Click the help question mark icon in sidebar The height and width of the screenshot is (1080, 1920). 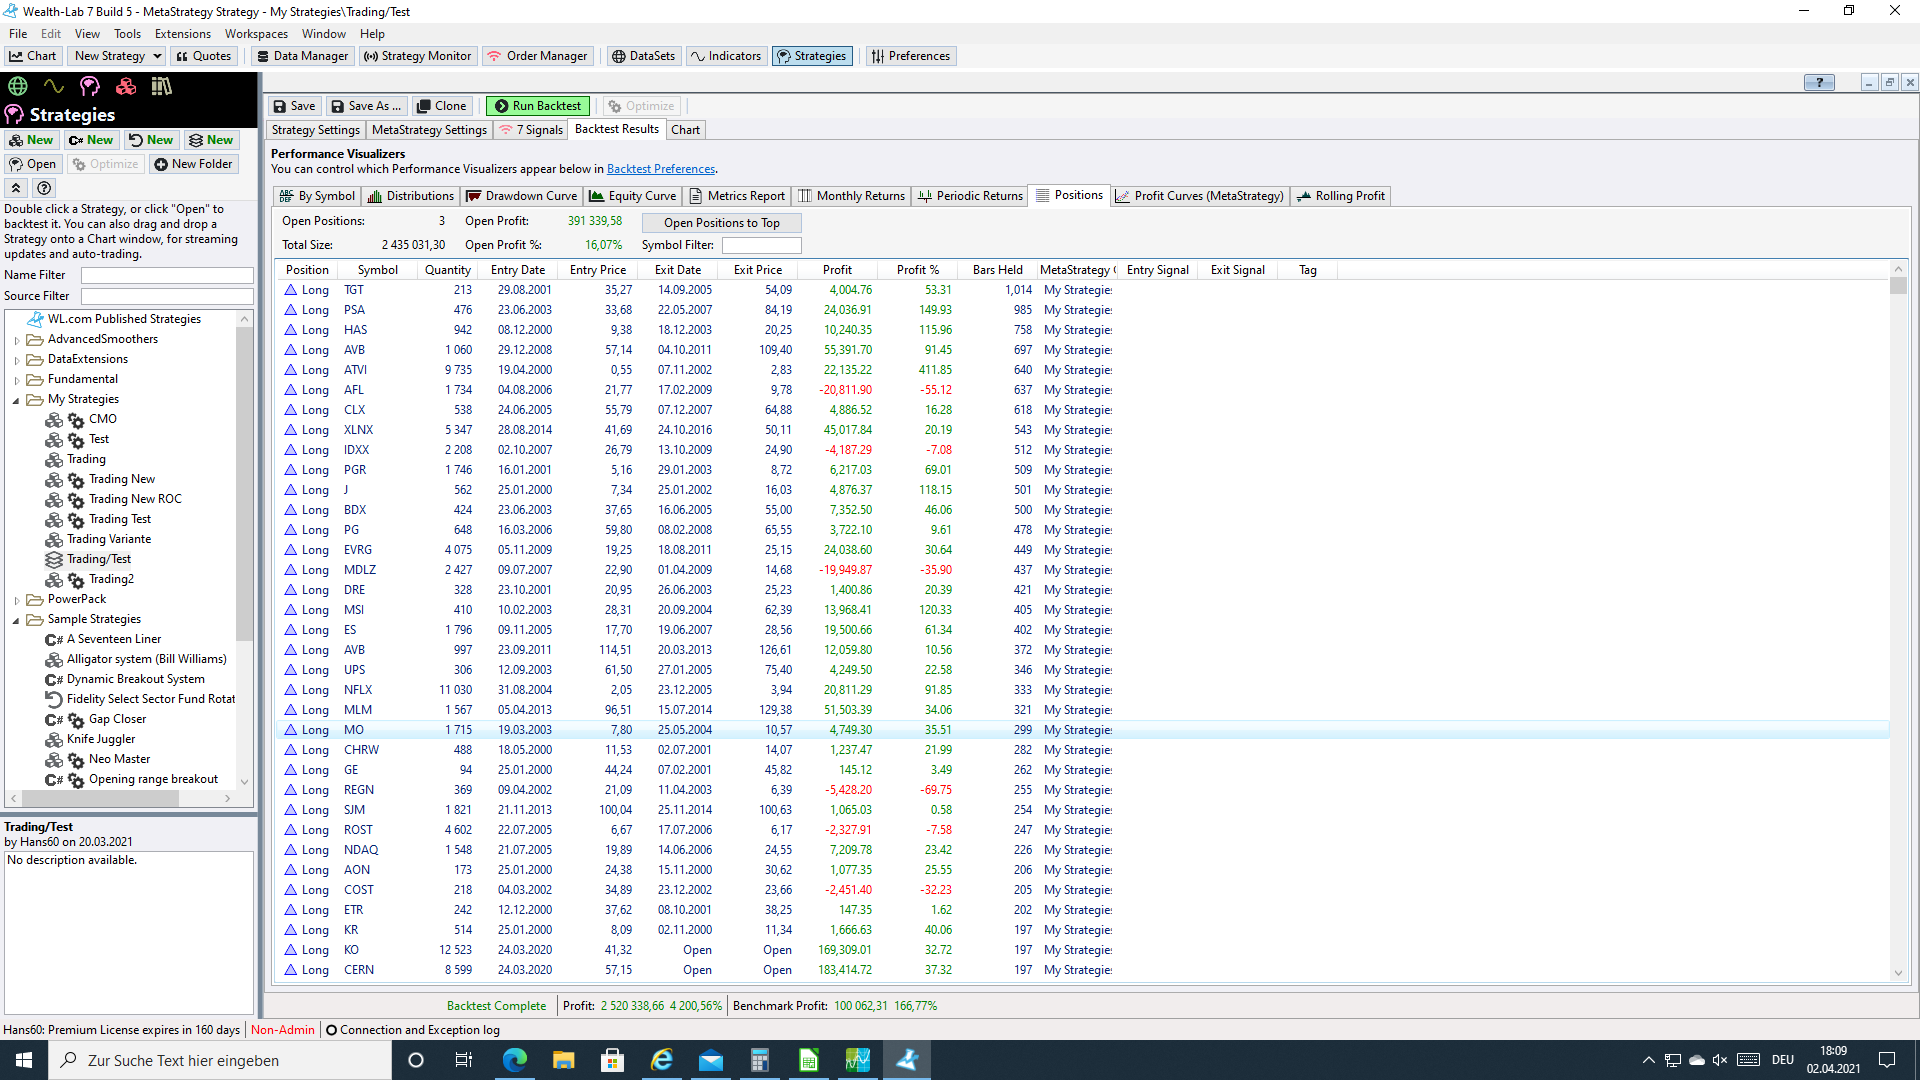[44, 188]
